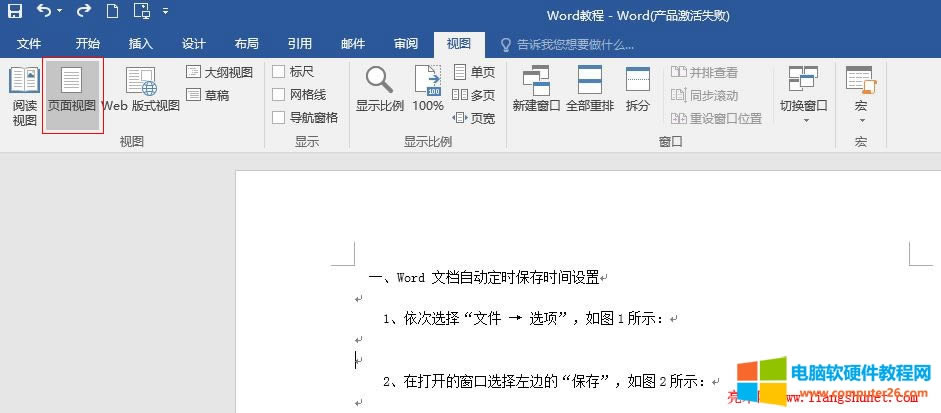The height and width of the screenshot is (413, 941).
Task: Open the 宏 macros dropdown
Action: pos(861,94)
